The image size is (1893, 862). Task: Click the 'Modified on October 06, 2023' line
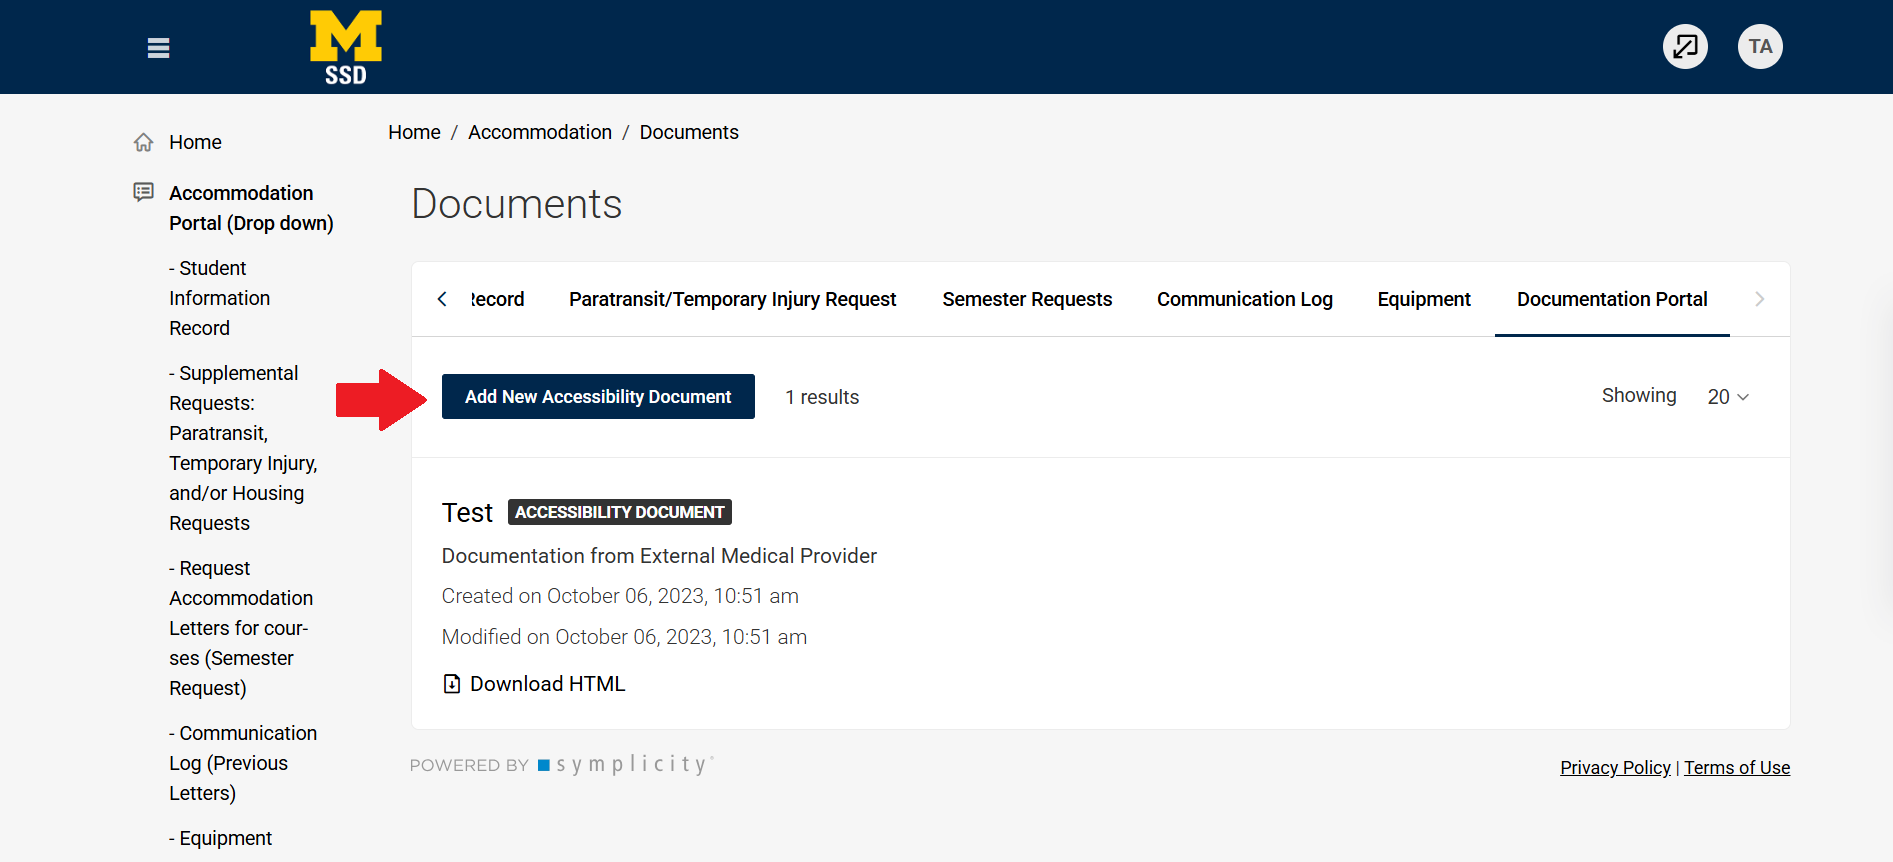coord(624,637)
